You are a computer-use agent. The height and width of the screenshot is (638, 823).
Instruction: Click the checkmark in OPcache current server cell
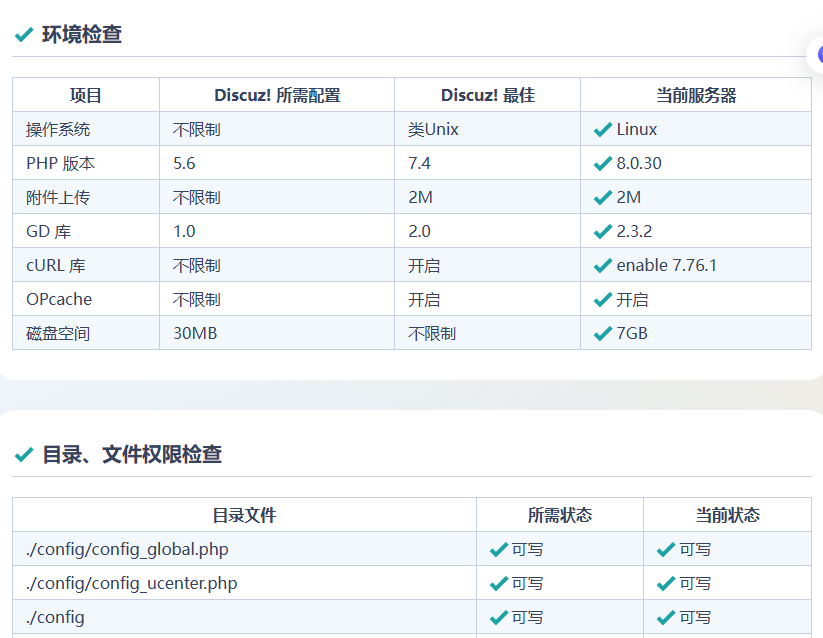(603, 300)
